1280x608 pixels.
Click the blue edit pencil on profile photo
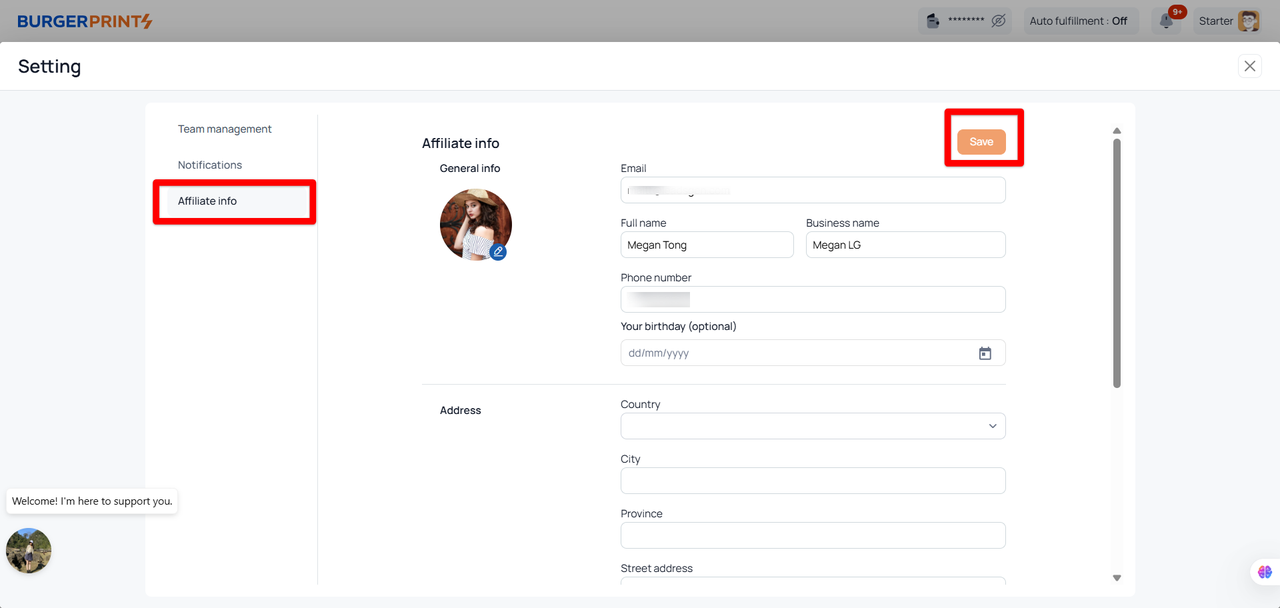coord(498,252)
